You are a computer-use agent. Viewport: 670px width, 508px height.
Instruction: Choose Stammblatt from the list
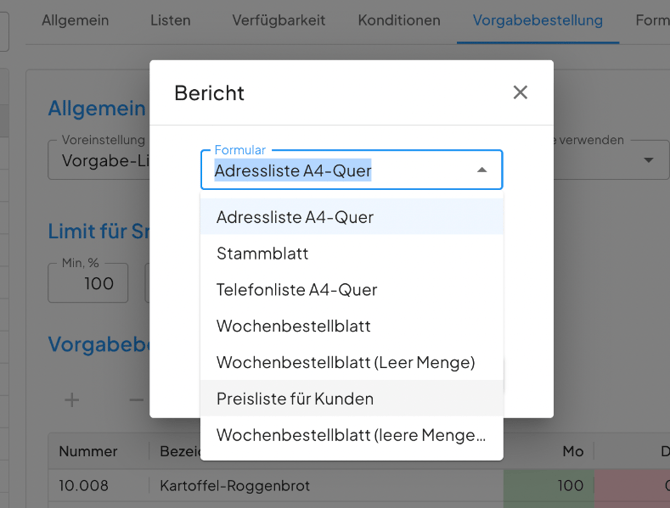(x=262, y=253)
